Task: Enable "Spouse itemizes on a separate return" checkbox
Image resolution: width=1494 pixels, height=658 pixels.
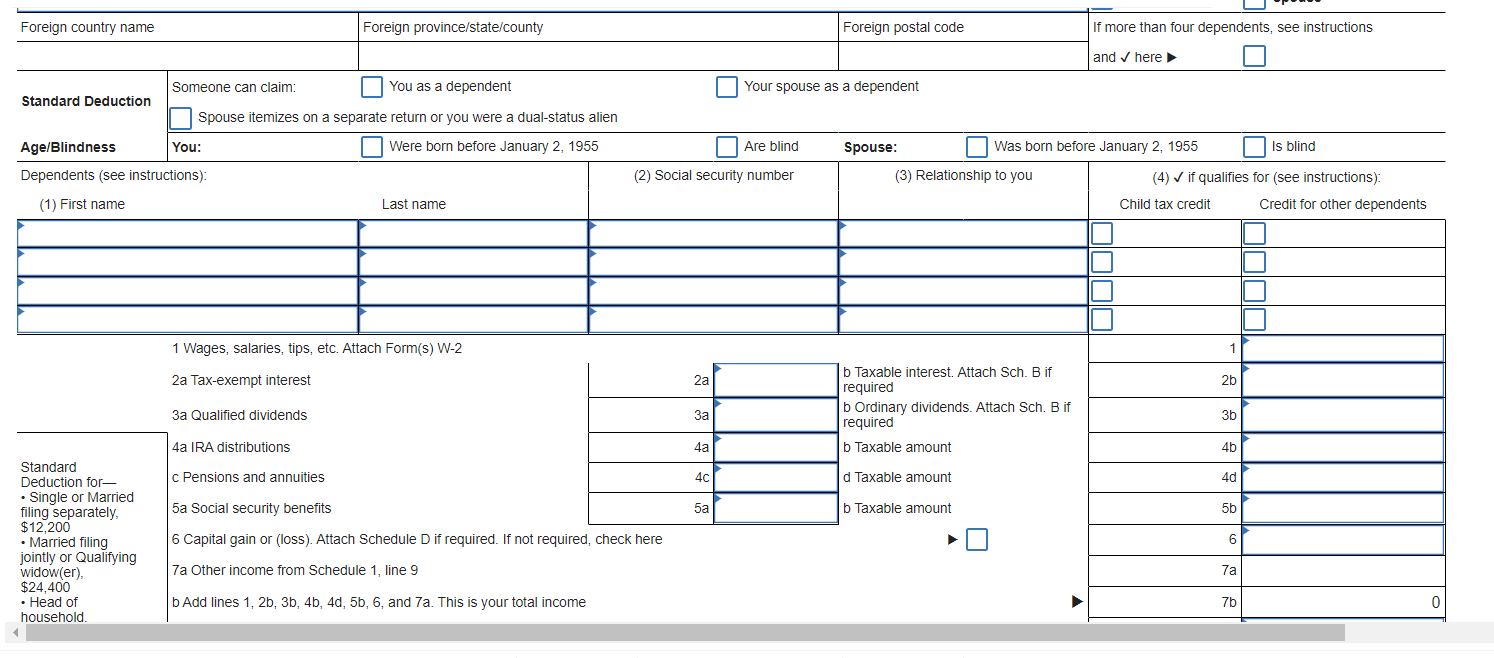Action: click(180, 118)
